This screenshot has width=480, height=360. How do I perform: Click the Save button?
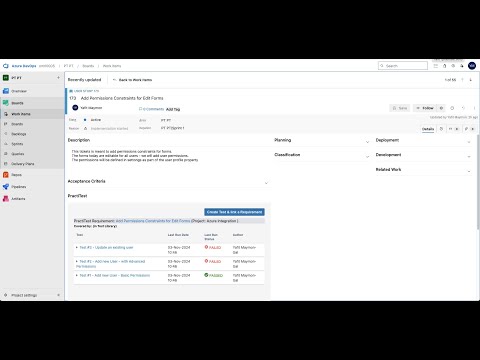(400, 108)
